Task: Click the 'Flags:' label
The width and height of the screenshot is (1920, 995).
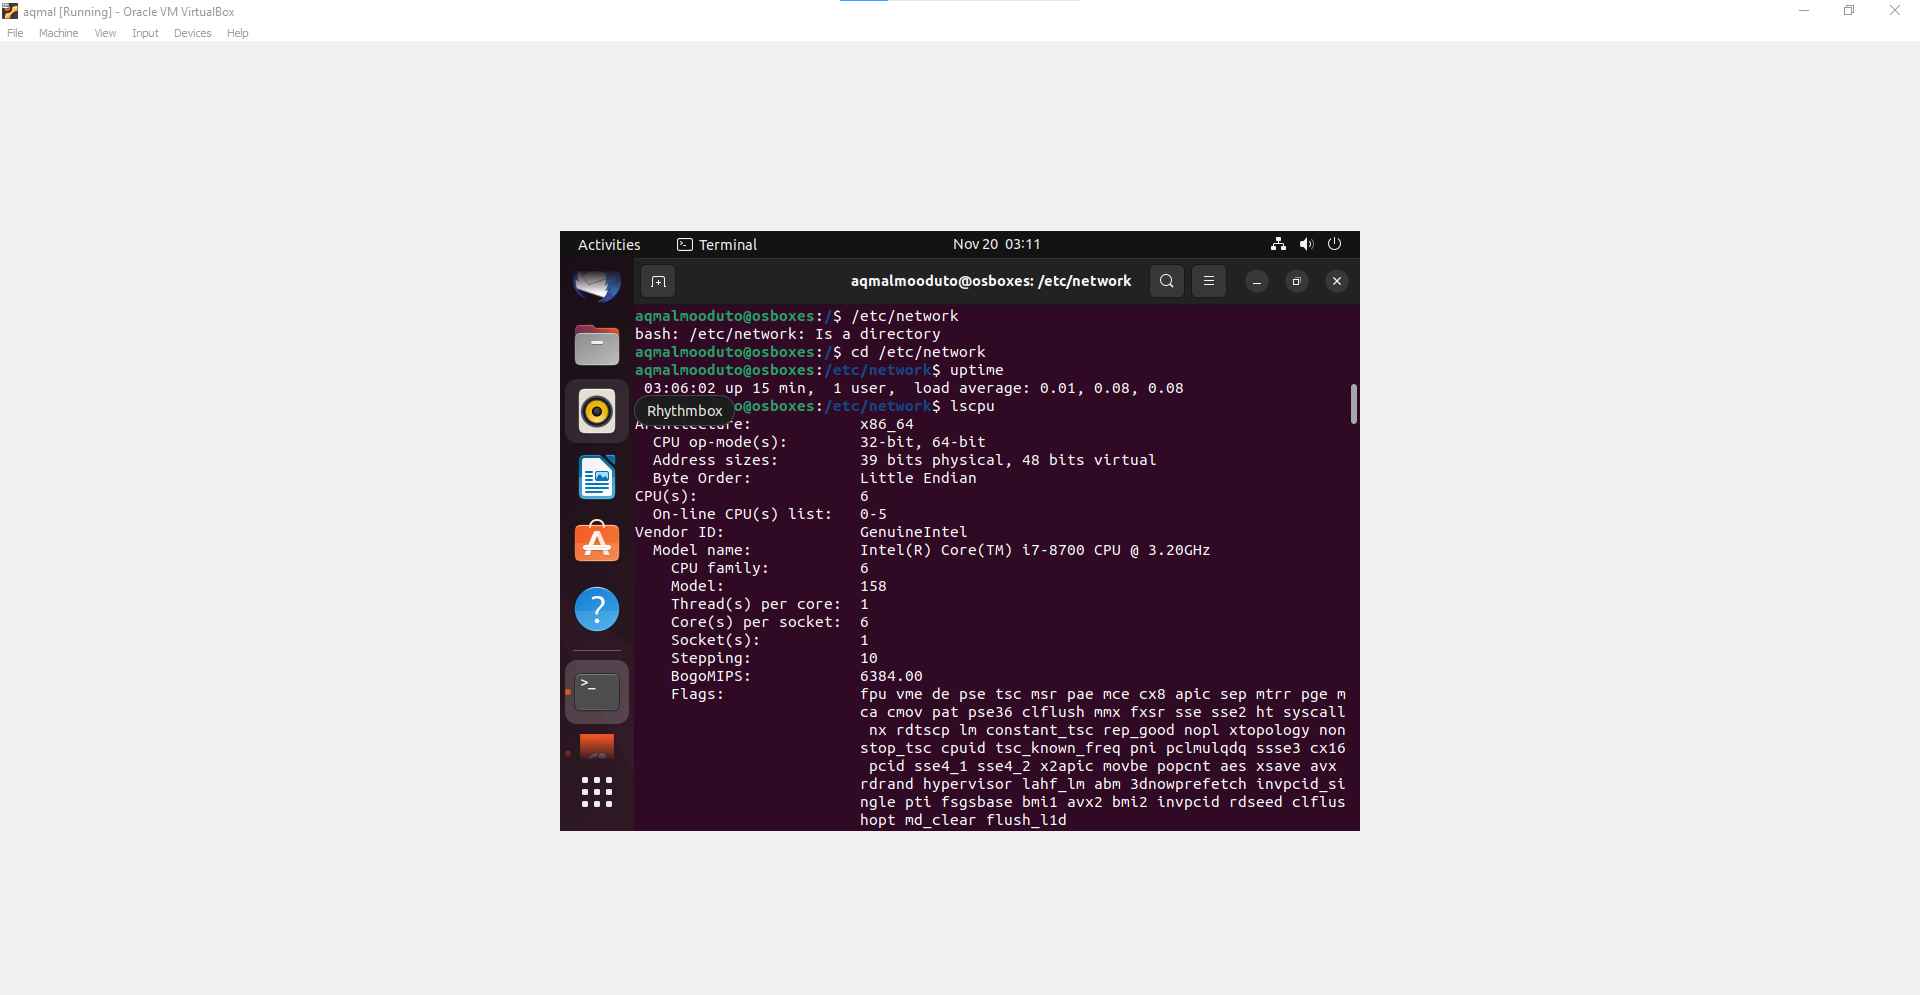Action: pyautogui.click(x=697, y=694)
